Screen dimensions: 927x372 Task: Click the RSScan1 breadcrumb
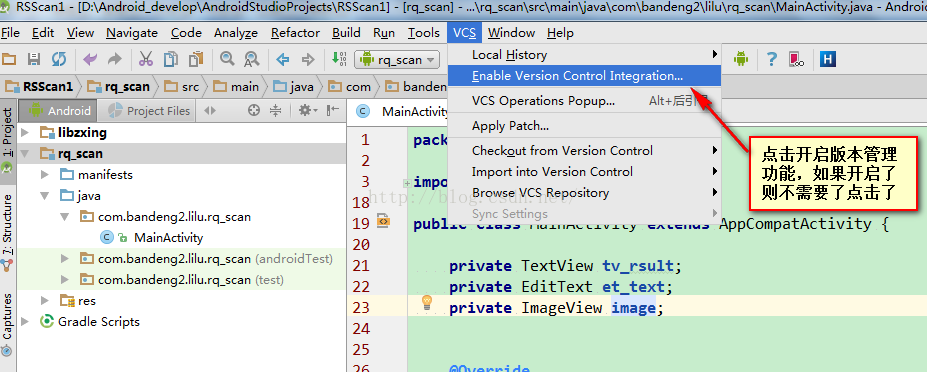(39, 87)
